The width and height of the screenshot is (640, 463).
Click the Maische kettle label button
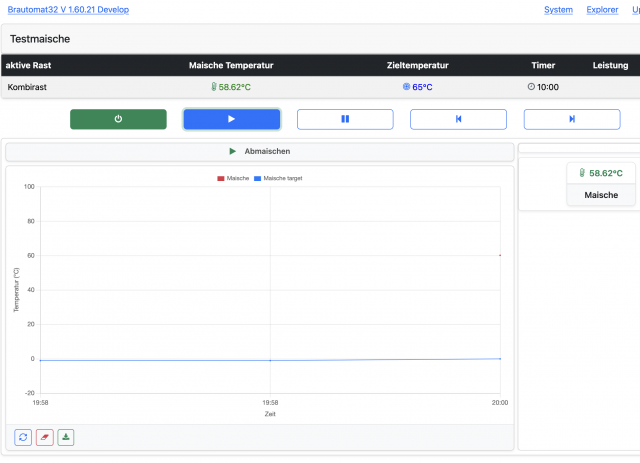click(x=601, y=195)
